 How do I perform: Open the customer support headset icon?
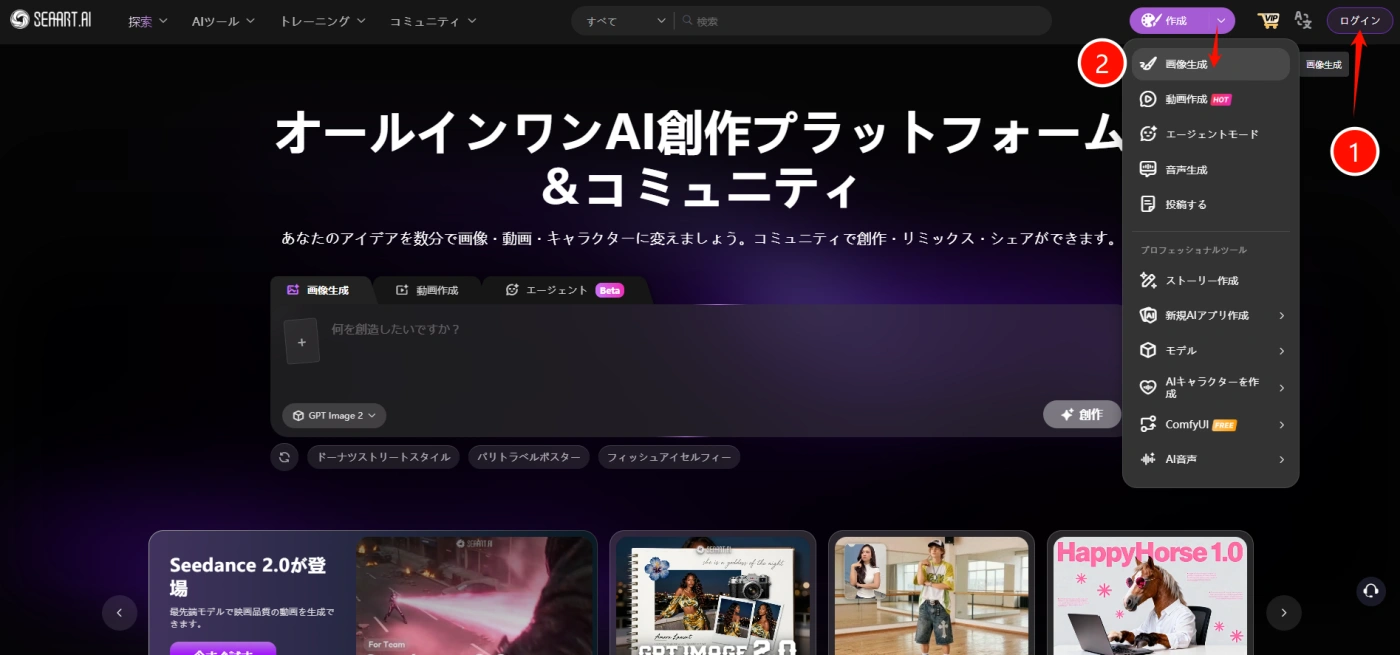[1371, 591]
